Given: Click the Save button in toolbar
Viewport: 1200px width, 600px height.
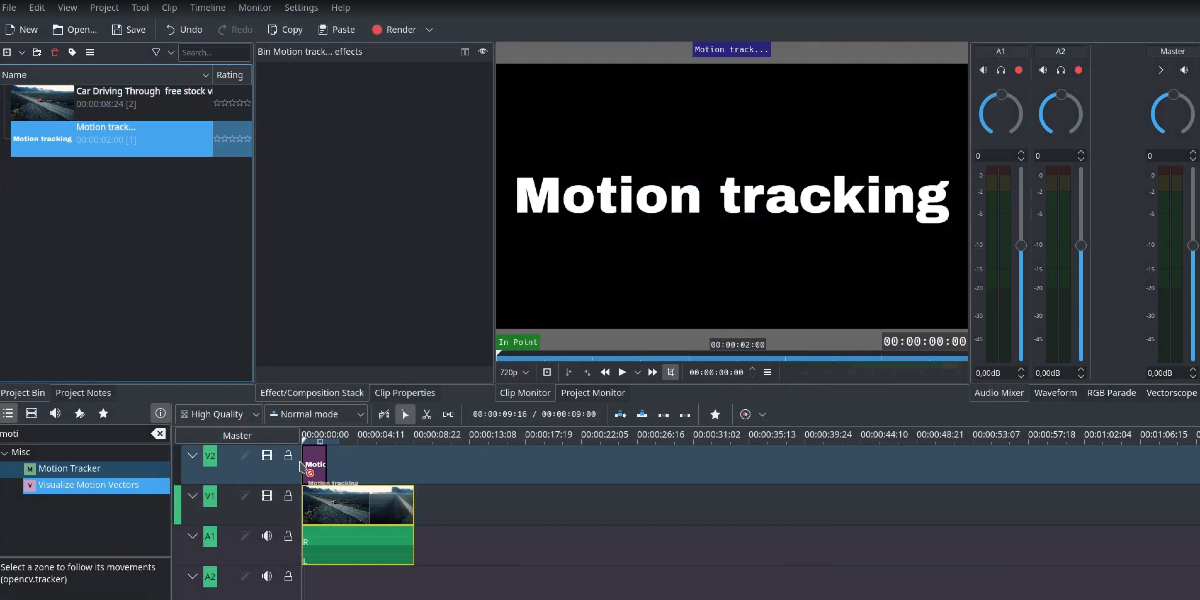Looking at the screenshot, I should pyautogui.click(x=128, y=30).
